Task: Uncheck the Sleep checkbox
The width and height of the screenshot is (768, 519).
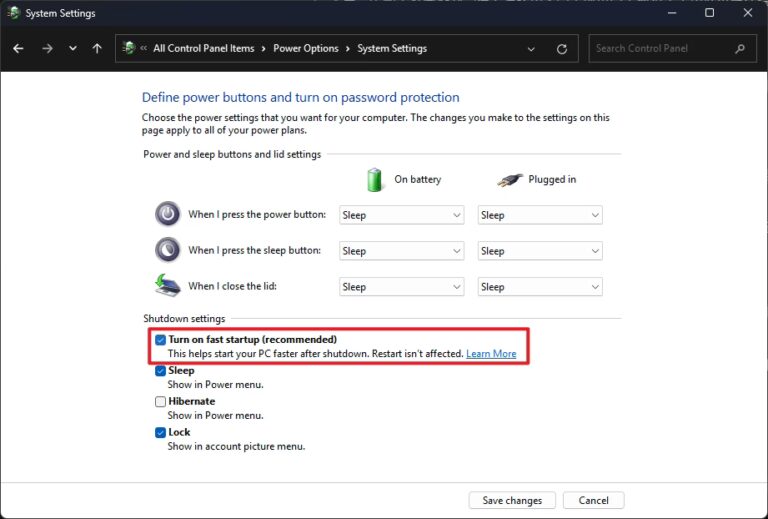Action: pos(160,371)
